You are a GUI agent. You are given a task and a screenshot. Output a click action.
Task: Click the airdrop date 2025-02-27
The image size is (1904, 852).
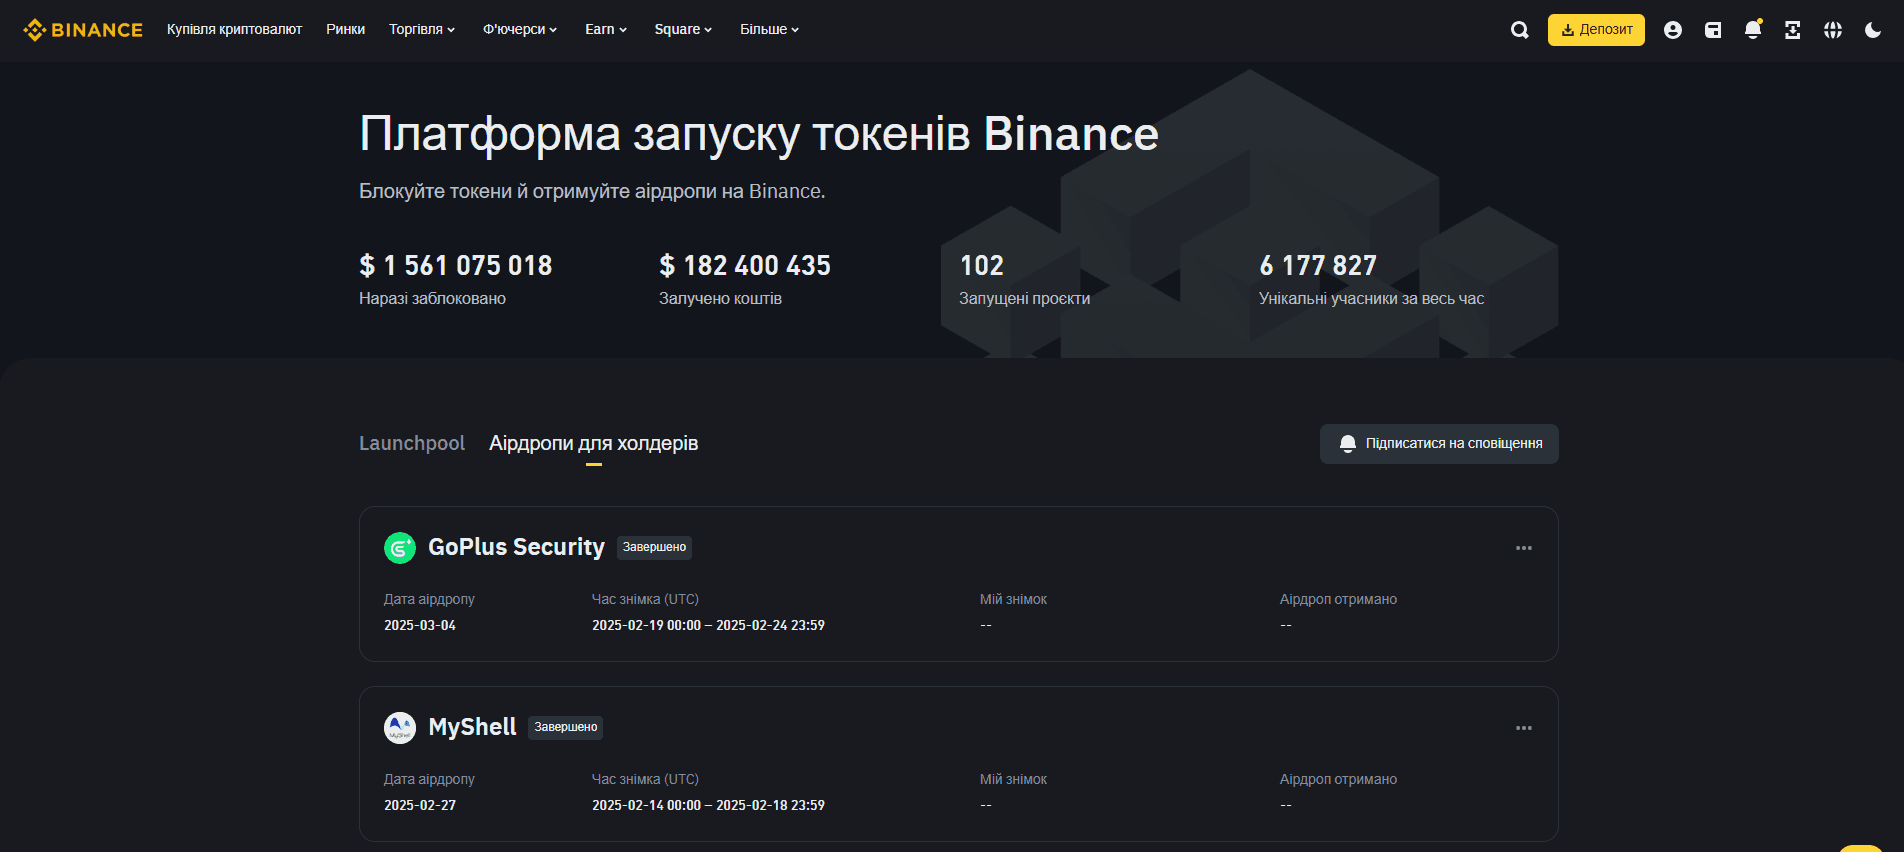[420, 805]
